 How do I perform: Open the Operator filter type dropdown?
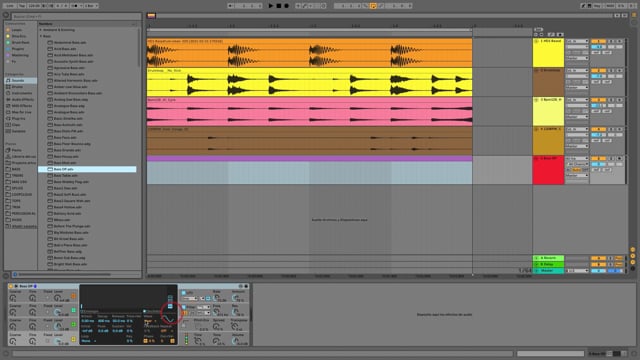(203, 307)
